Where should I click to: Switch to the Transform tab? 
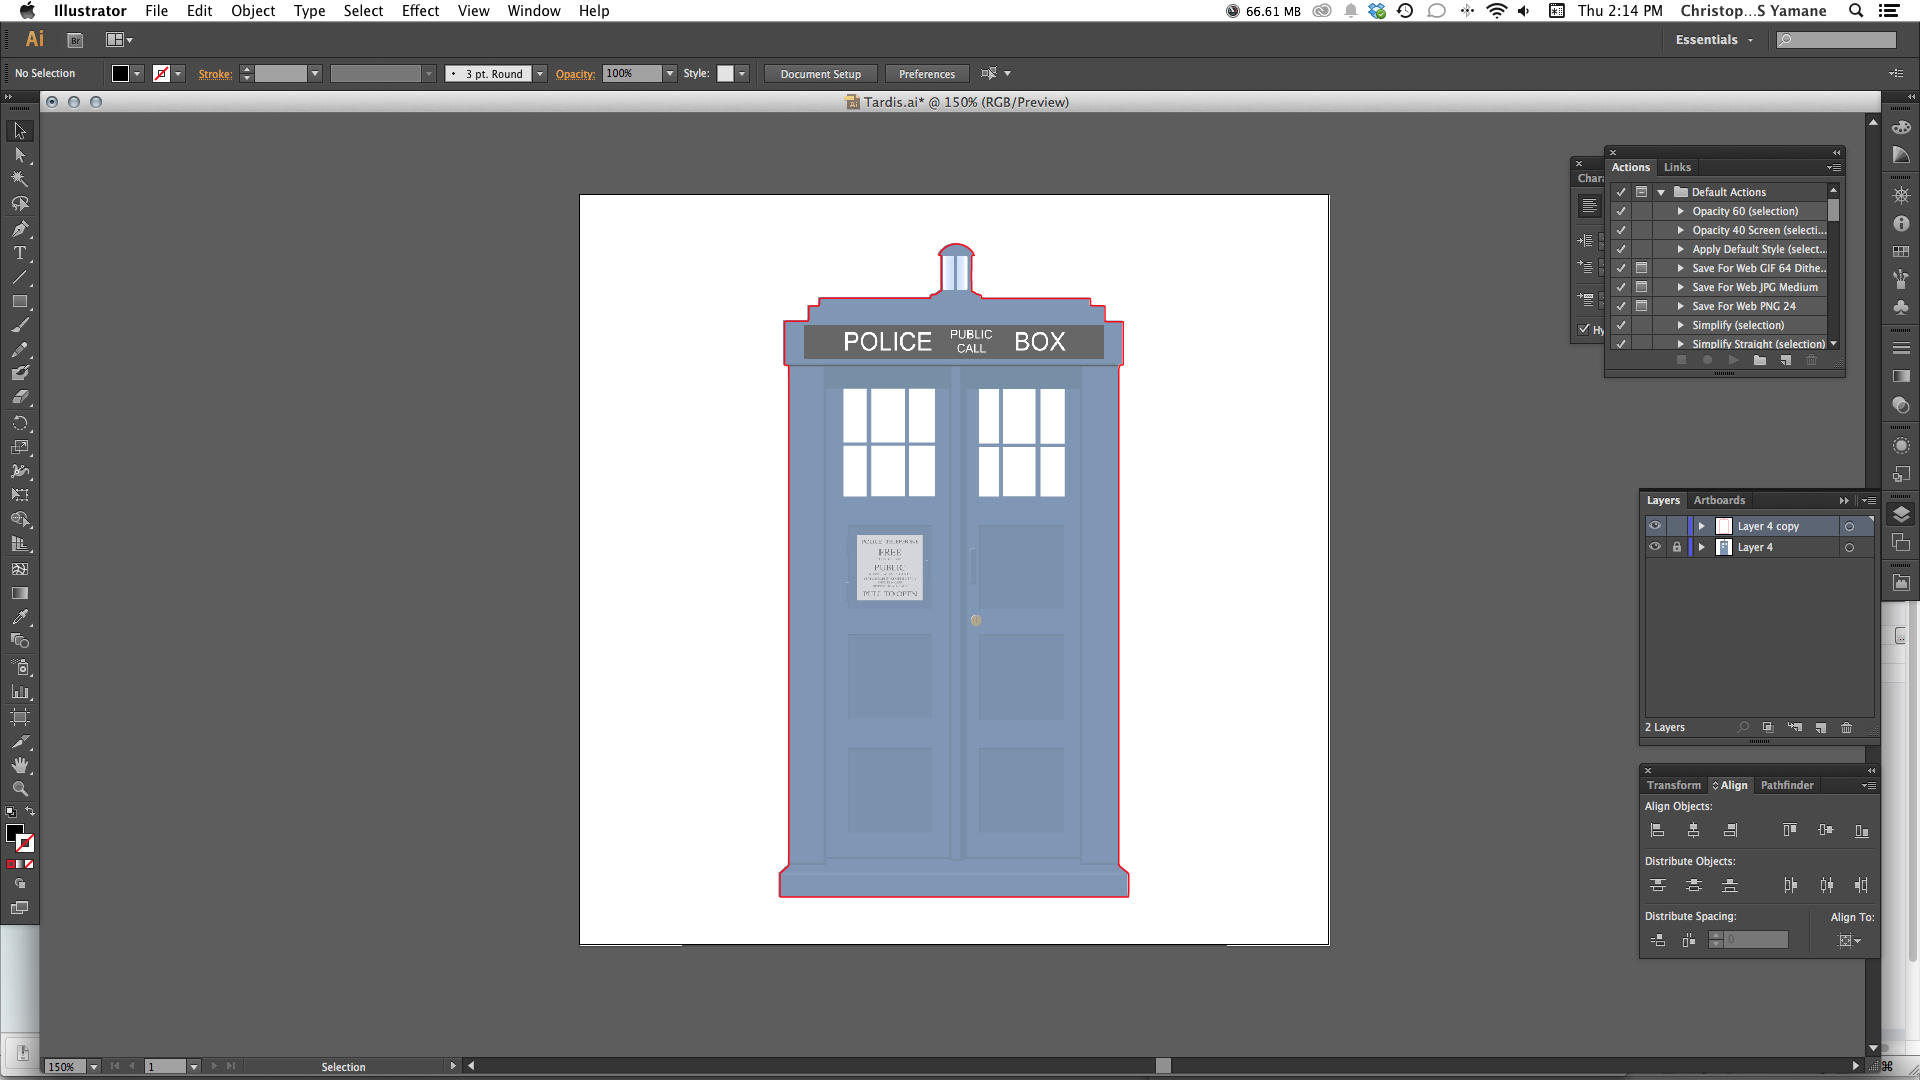tap(1673, 785)
